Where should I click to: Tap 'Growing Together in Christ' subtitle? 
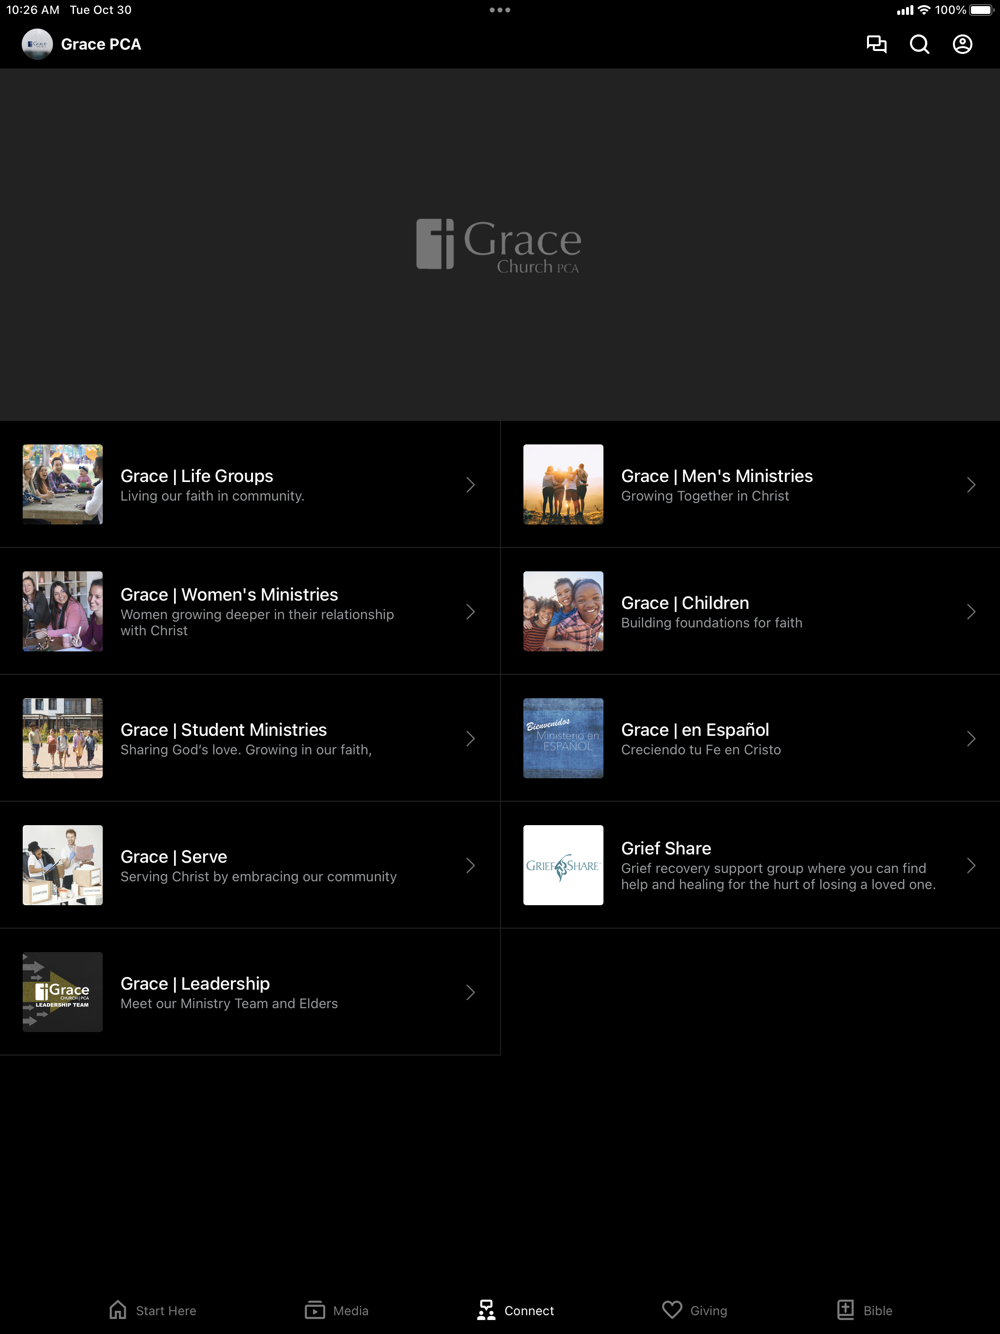coord(705,496)
